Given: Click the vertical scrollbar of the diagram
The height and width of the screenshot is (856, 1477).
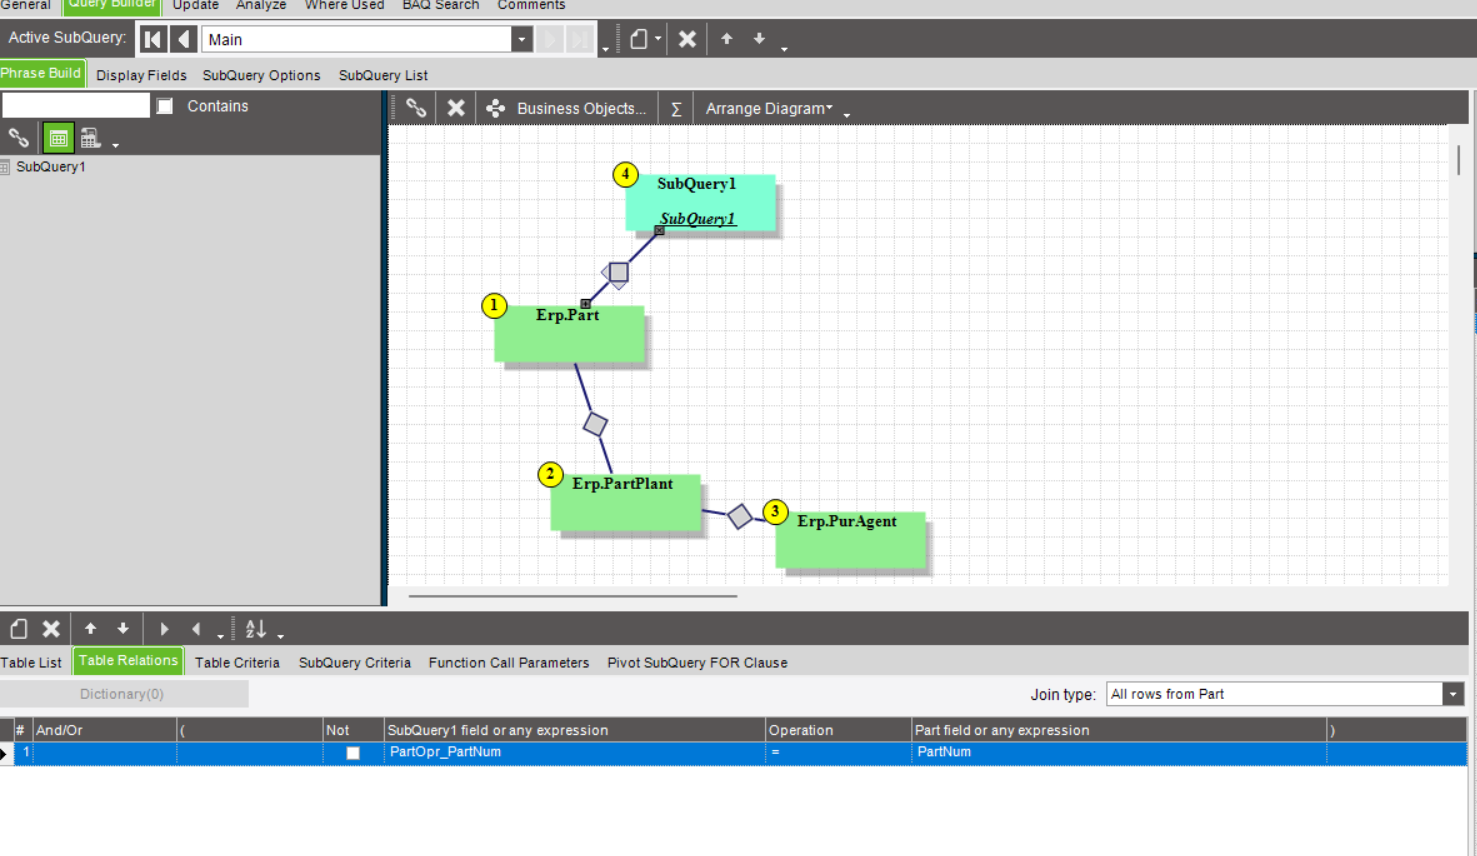Looking at the screenshot, I should [x=1459, y=160].
